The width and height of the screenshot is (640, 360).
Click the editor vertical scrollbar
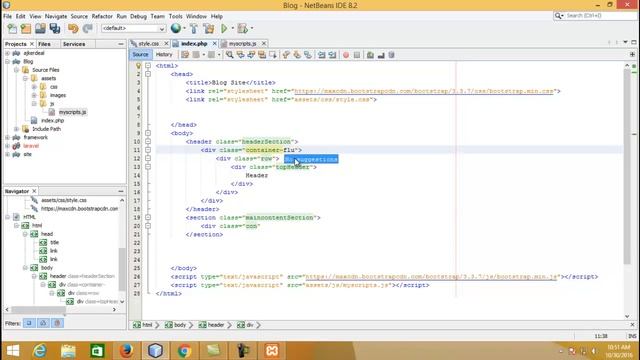click(627, 167)
